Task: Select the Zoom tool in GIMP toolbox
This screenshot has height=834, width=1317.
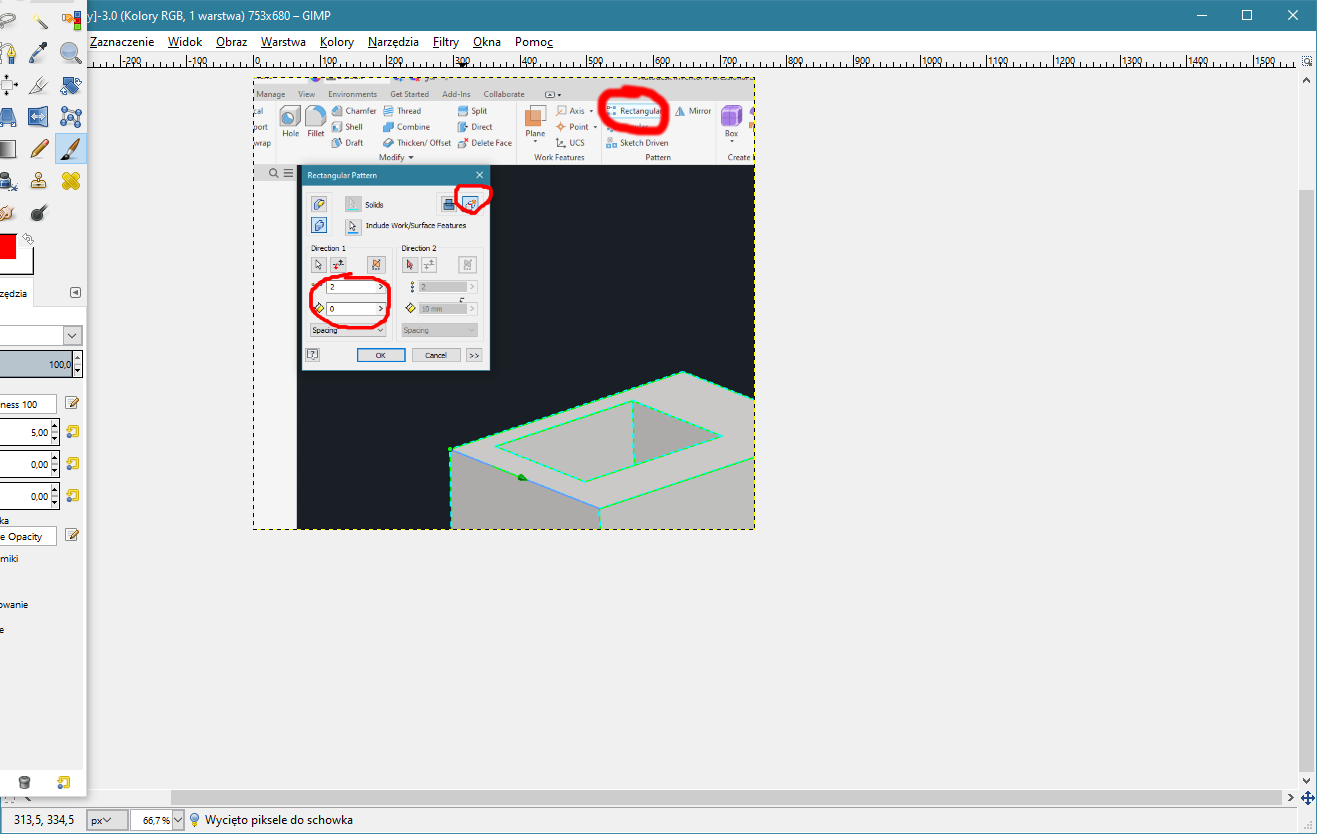Action: pyautogui.click(x=69, y=53)
